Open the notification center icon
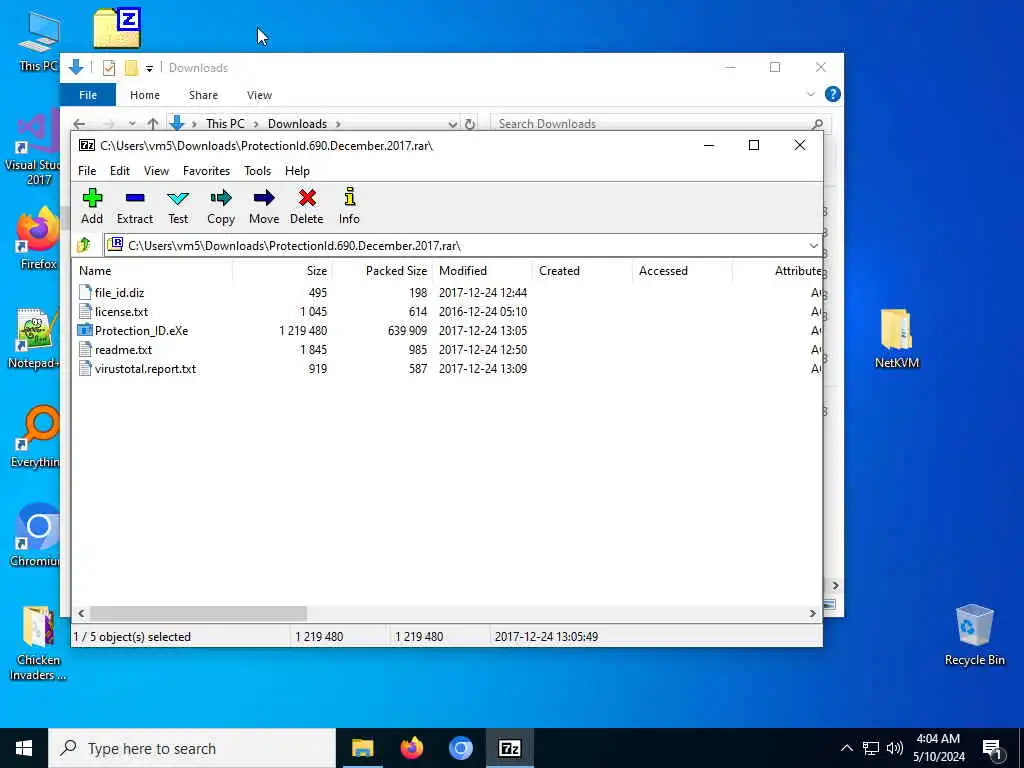This screenshot has height=768, width=1024. point(993,749)
